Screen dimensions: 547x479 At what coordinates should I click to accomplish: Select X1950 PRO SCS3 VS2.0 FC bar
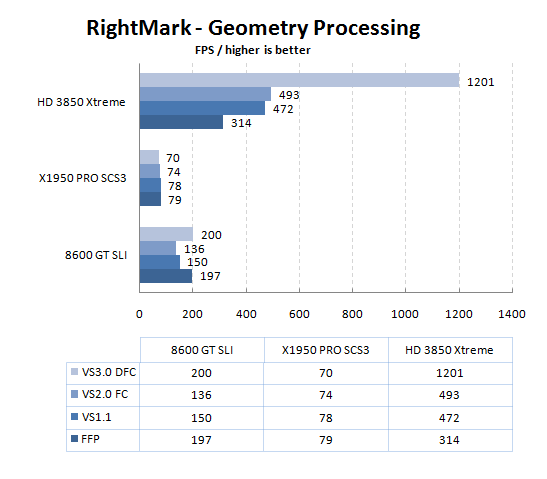150,171
